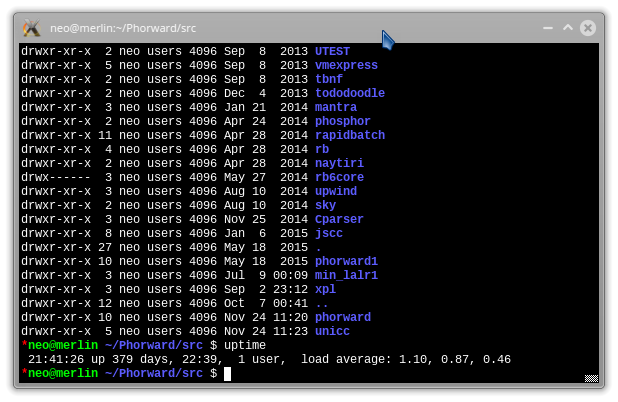Screen dimensions: 618x402
Task: Click the terminal app icon in title bar
Action: pos(32,28)
